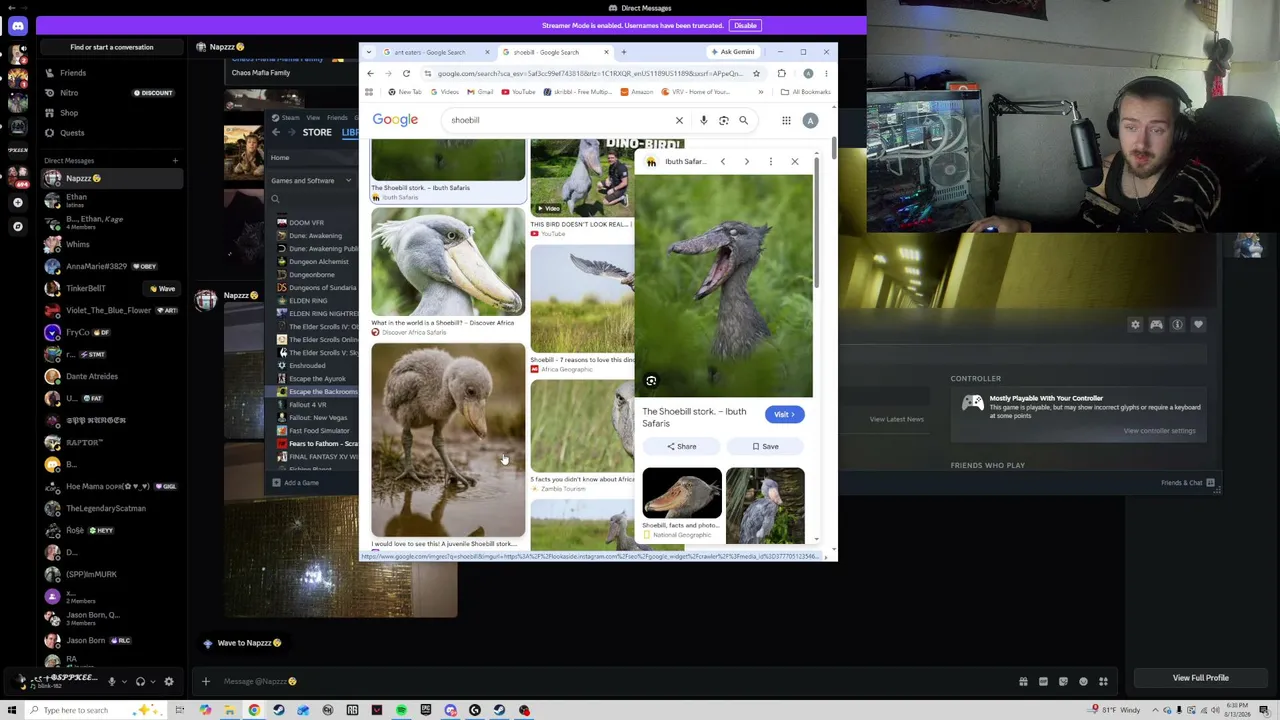Open Chrome extensions puzzle icon
Viewport: 1280px width, 720px height.
[x=782, y=73]
